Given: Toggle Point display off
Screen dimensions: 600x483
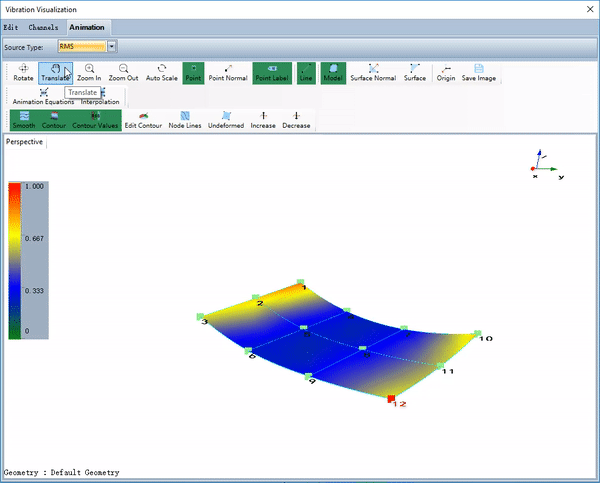Looking at the screenshot, I should pyautogui.click(x=193, y=73).
